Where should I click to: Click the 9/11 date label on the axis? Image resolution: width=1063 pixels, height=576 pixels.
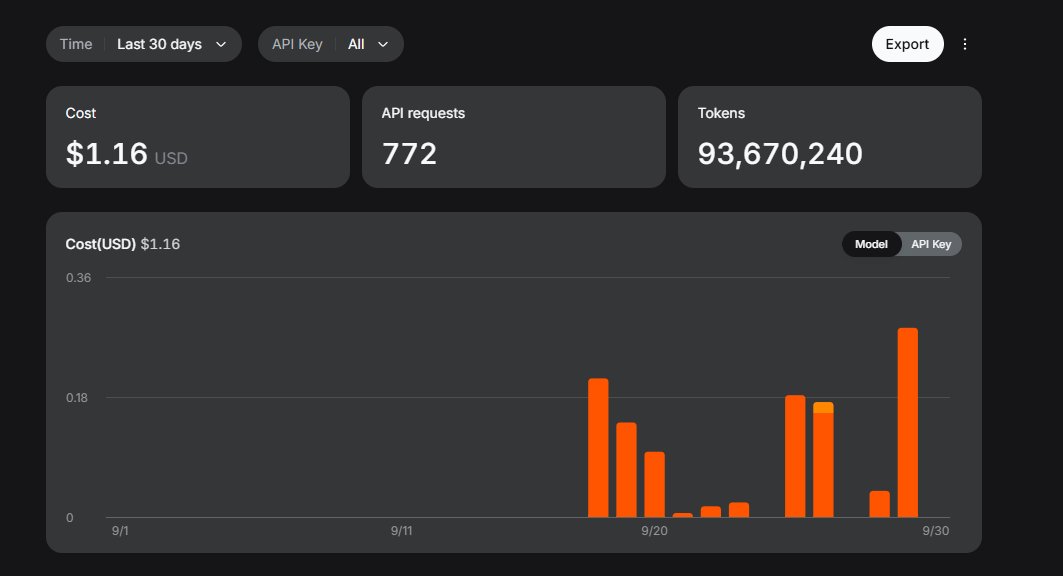pos(401,531)
